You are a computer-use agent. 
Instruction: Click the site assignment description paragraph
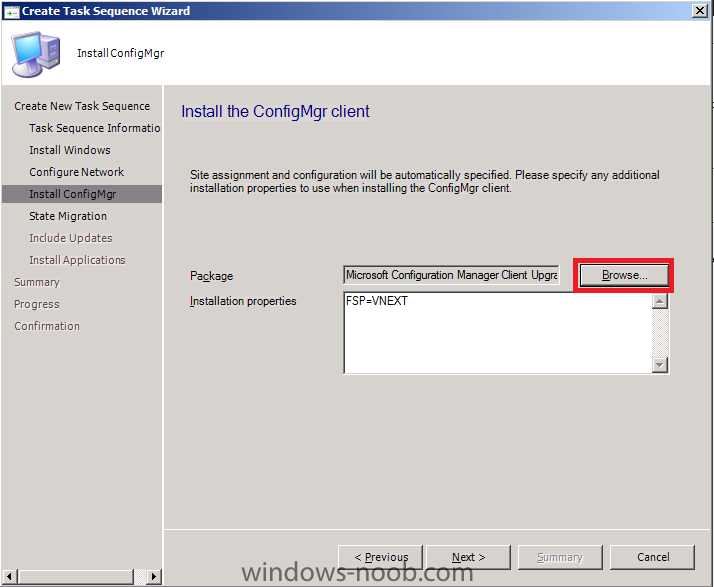(424, 181)
